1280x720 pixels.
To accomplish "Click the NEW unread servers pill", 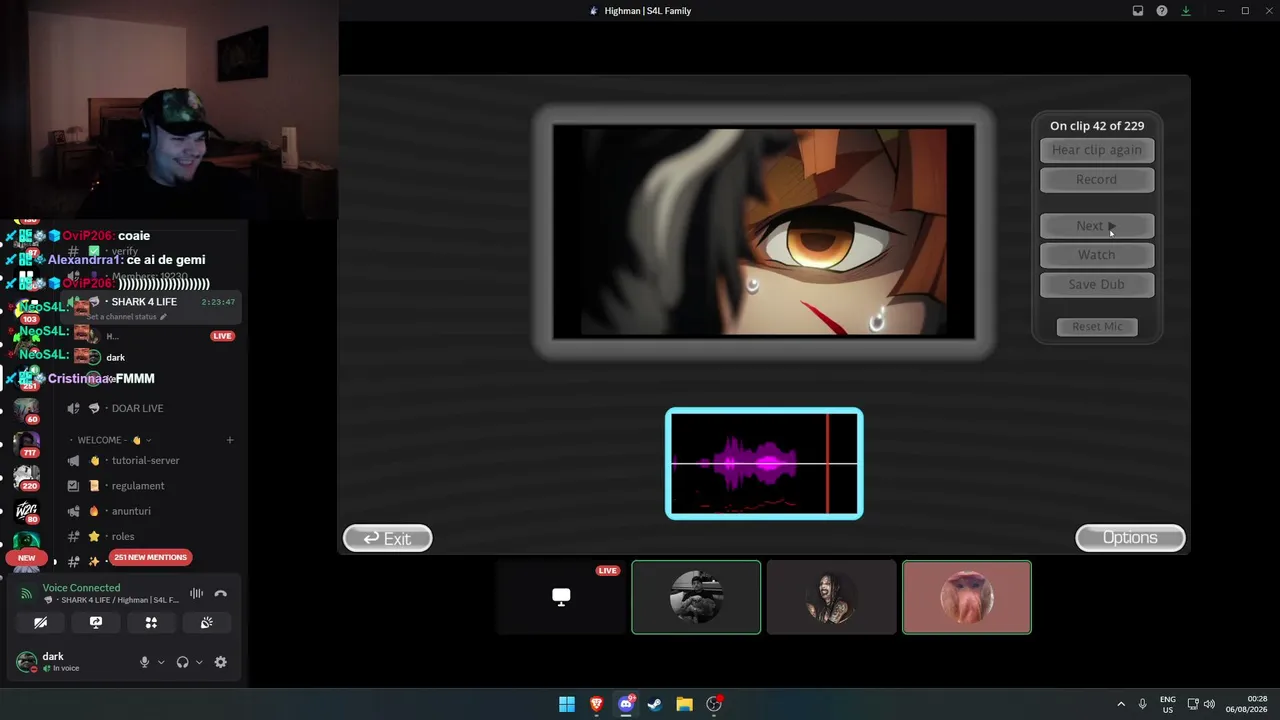I will pyautogui.click(x=27, y=558).
